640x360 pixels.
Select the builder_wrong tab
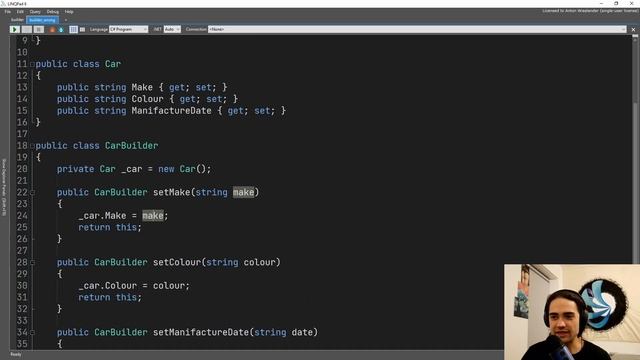point(42,20)
